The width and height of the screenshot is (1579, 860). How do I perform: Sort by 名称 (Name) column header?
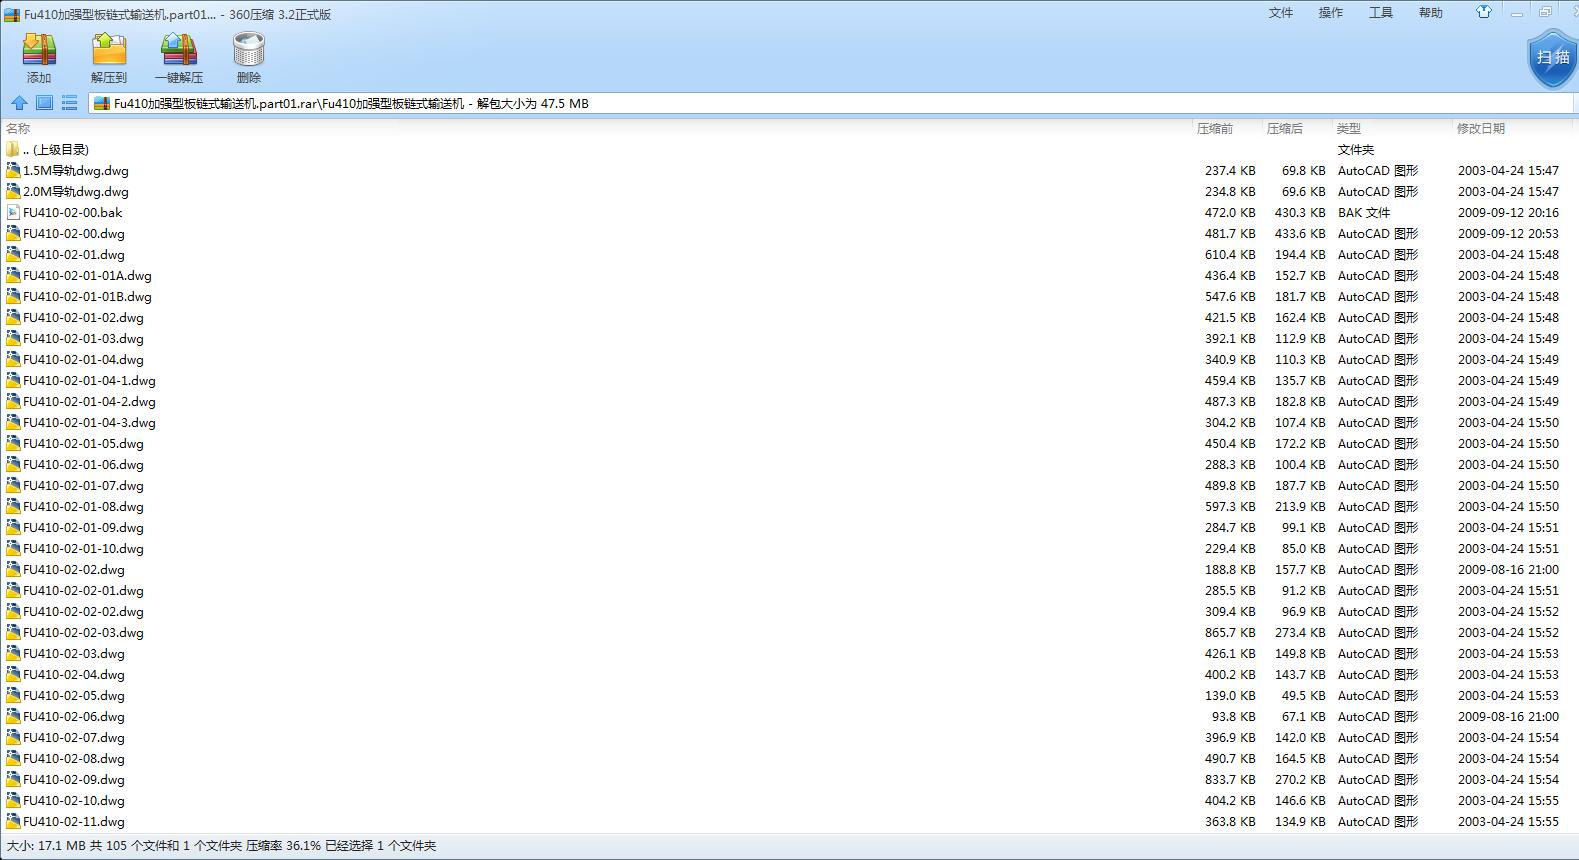click(18, 128)
